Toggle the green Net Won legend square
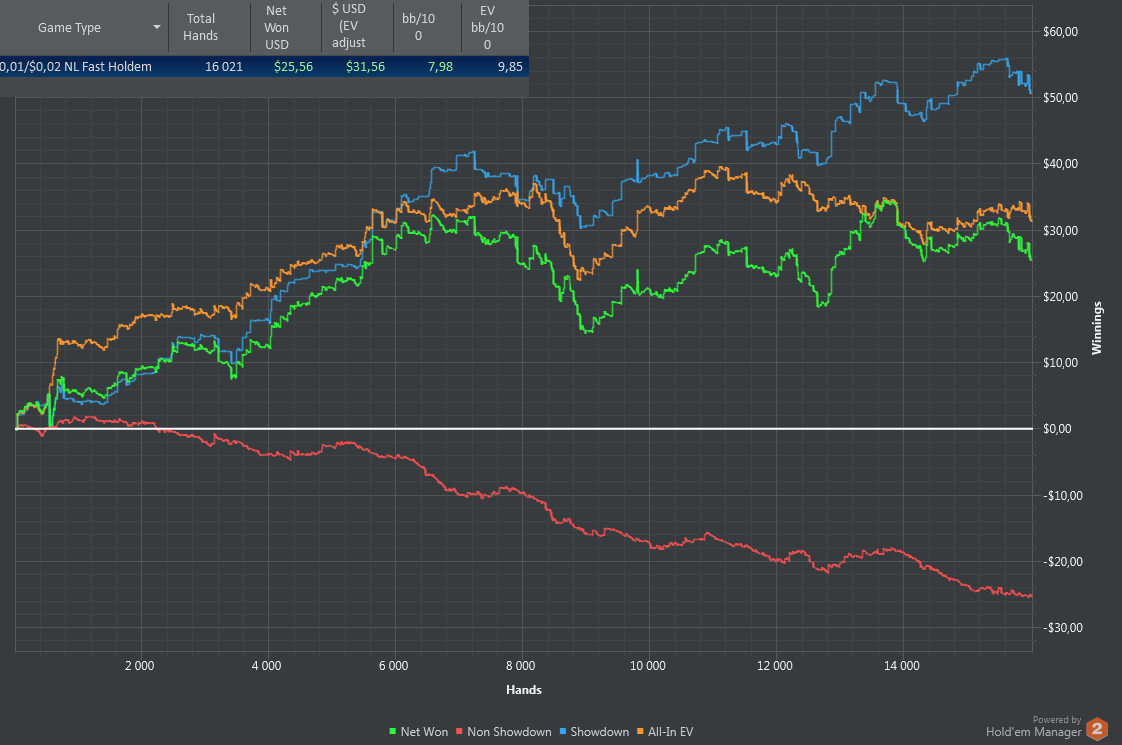The width and height of the screenshot is (1122, 745). point(392,731)
